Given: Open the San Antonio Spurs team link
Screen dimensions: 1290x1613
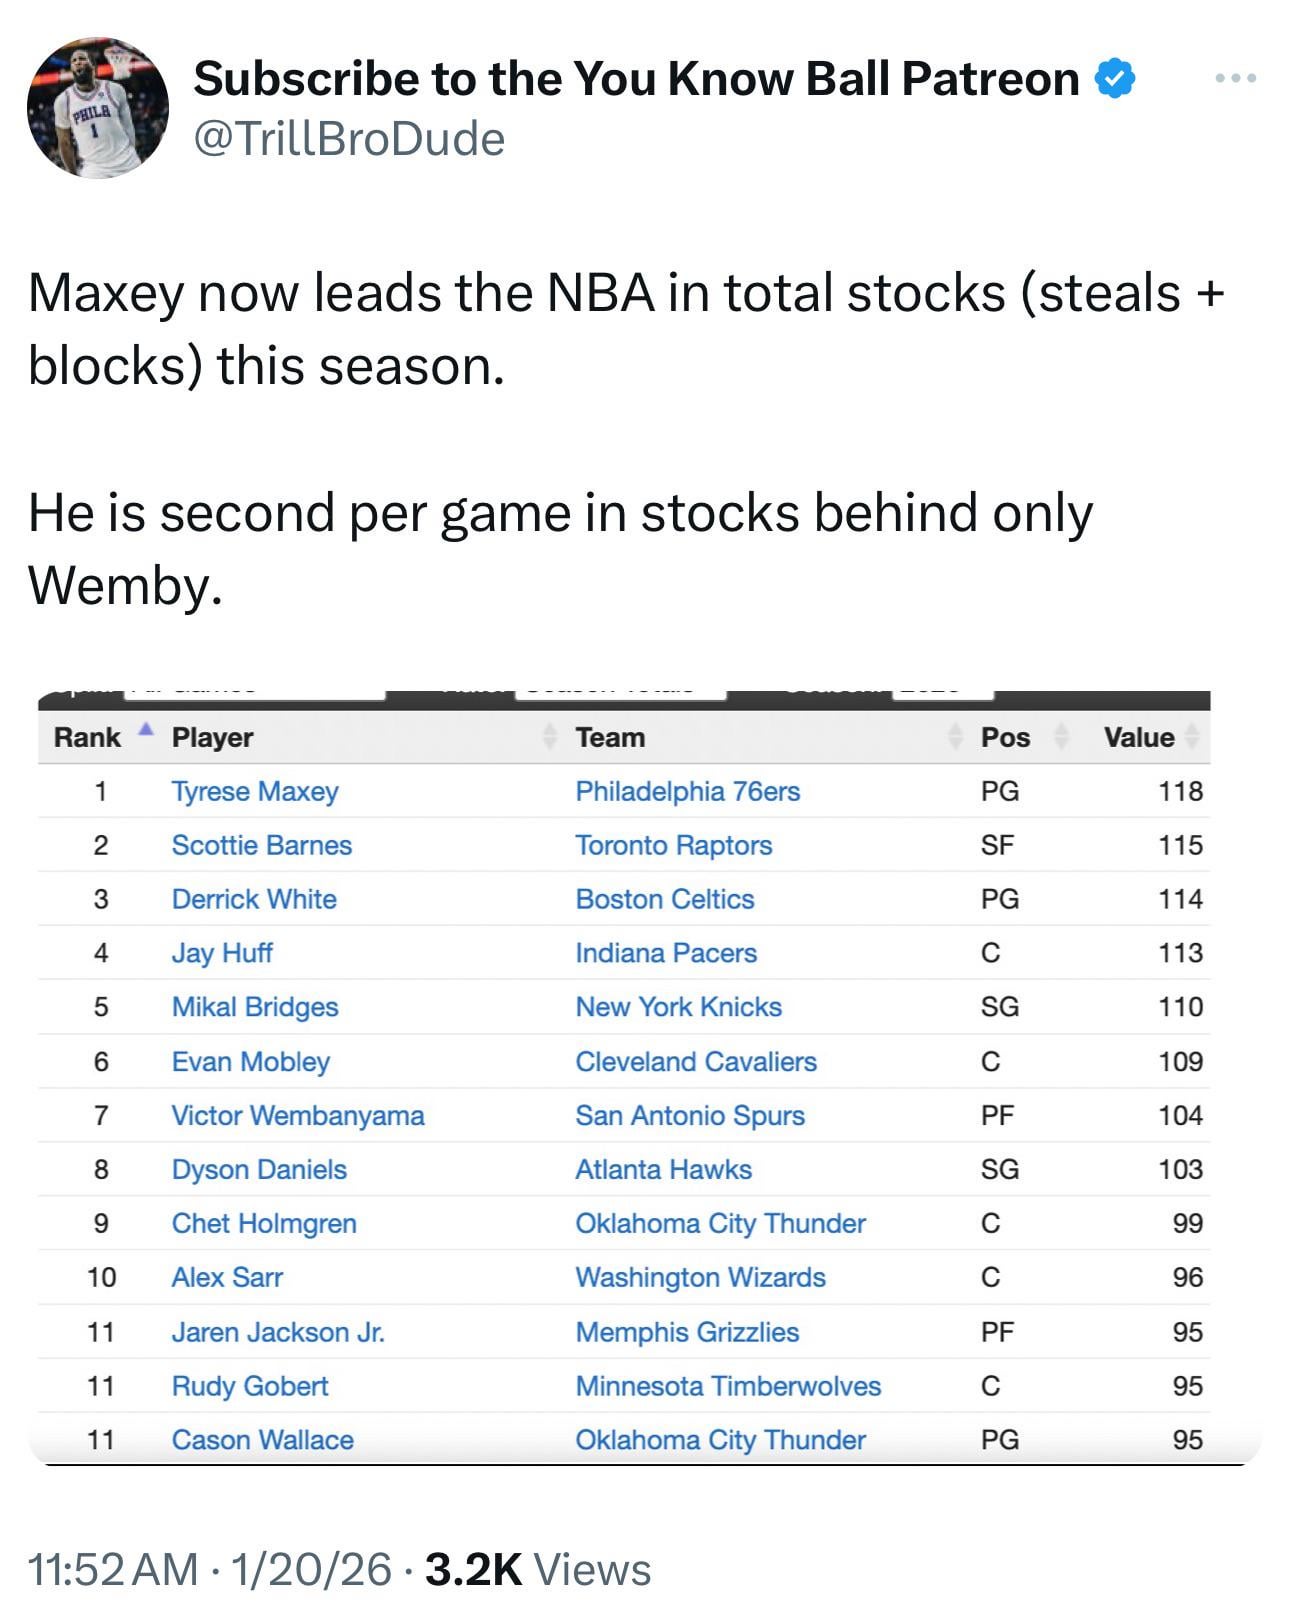Looking at the screenshot, I should pyautogui.click(x=690, y=1115).
